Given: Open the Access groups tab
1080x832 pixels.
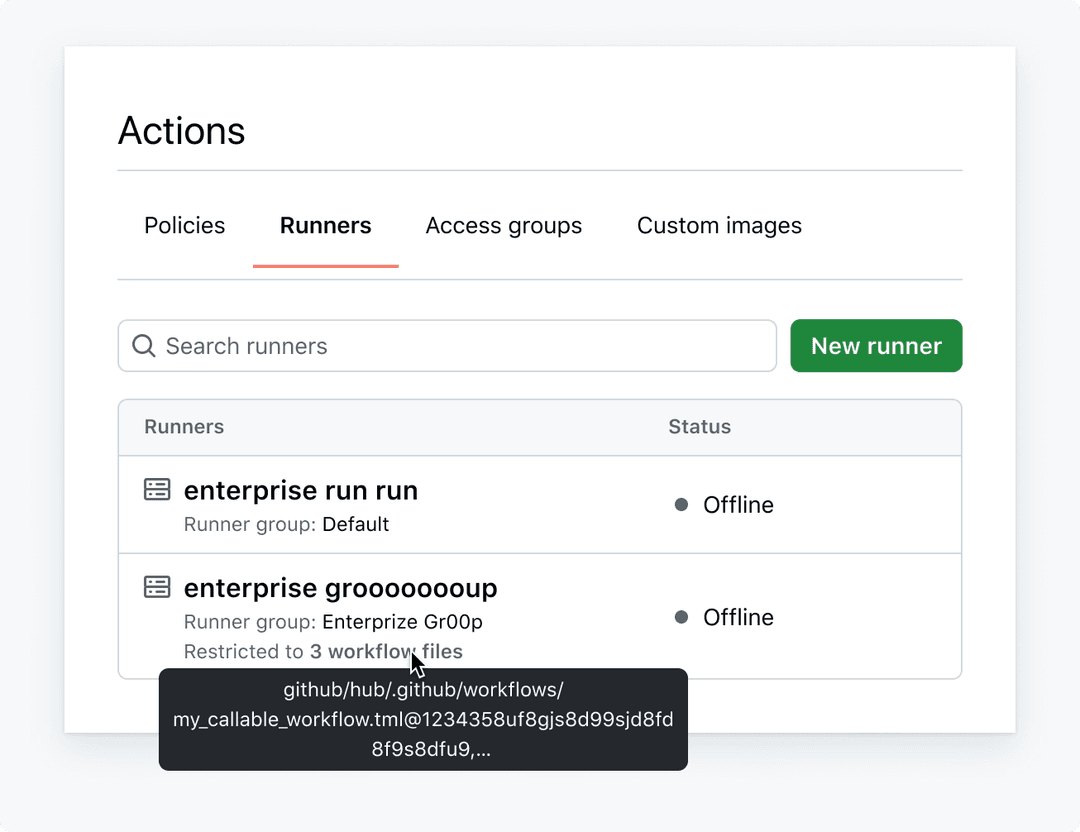Looking at the screenshot, I should point(503,226).
